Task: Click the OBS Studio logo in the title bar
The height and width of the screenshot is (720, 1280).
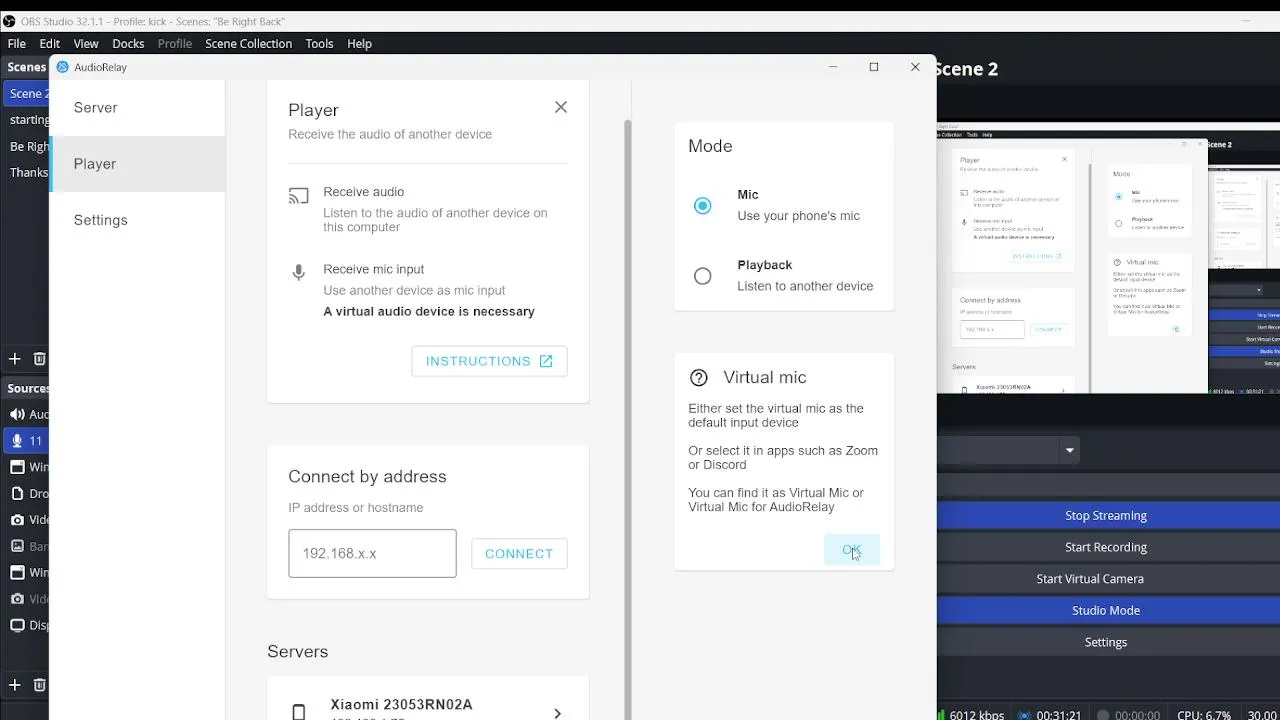Action: coord(9,21)
